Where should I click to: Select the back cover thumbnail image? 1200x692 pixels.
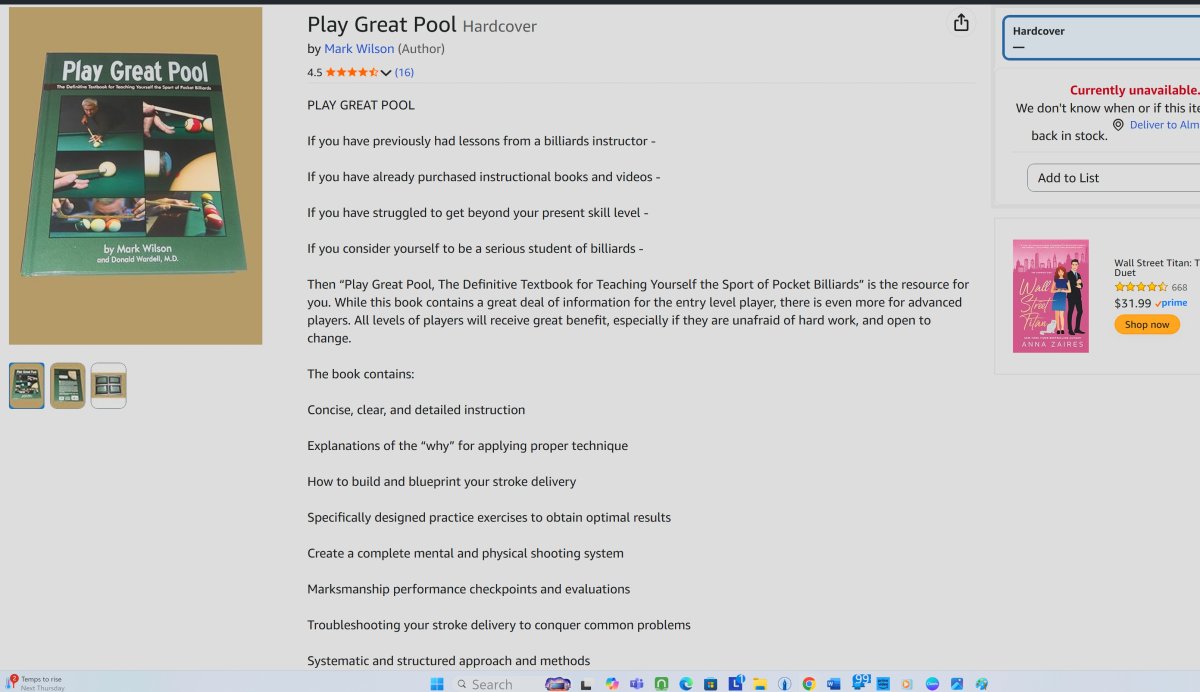click(68, 386)
